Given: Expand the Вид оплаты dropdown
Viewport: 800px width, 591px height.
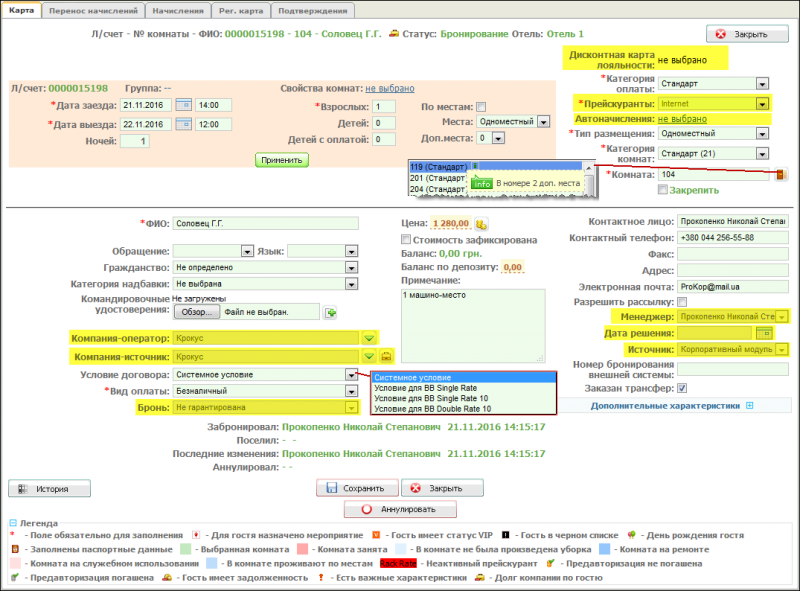Looking at the screenshot, I should (x=351, y=391).
